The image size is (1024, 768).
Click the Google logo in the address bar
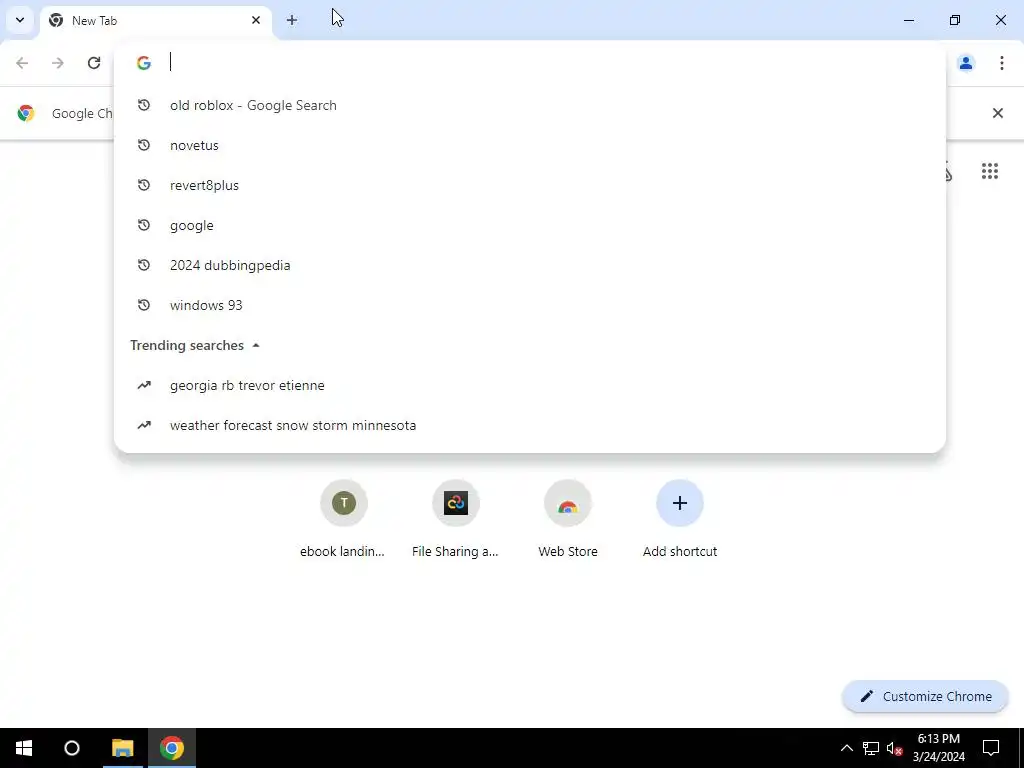144,63
